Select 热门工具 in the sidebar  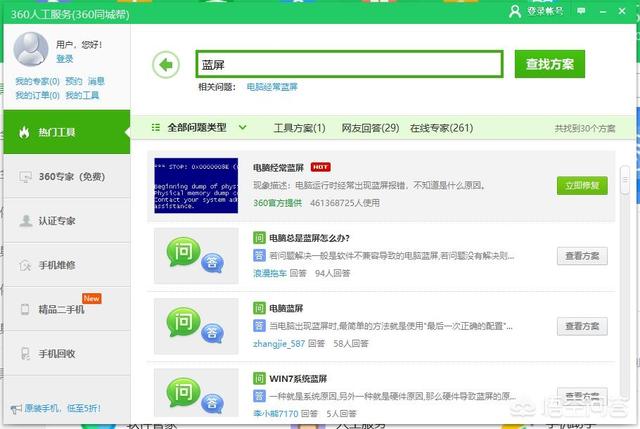67,132
